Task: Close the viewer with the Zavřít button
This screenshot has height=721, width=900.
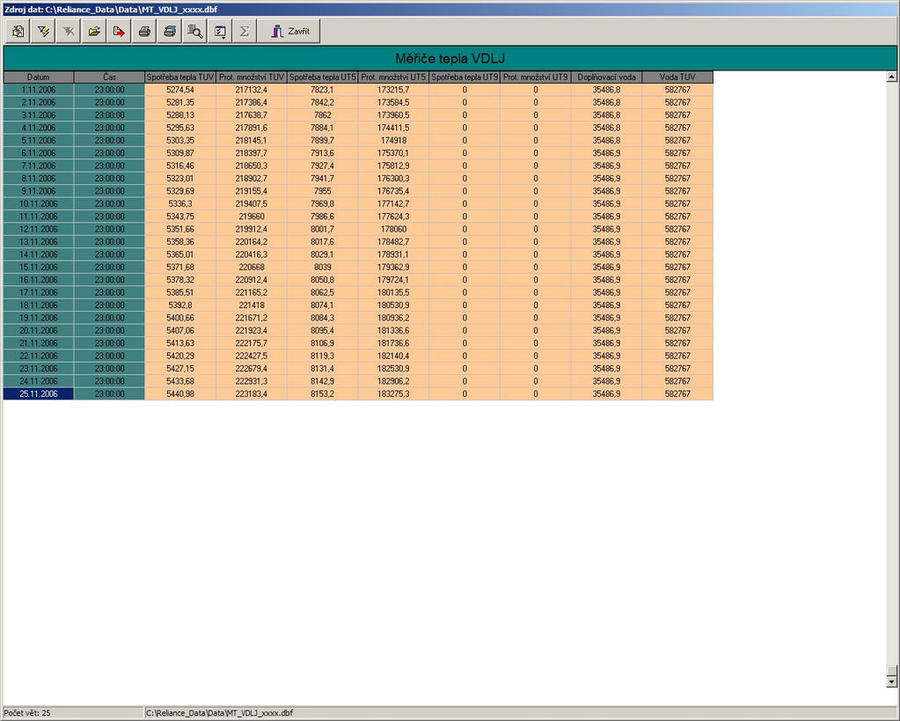Action: [x=289, y=32]
